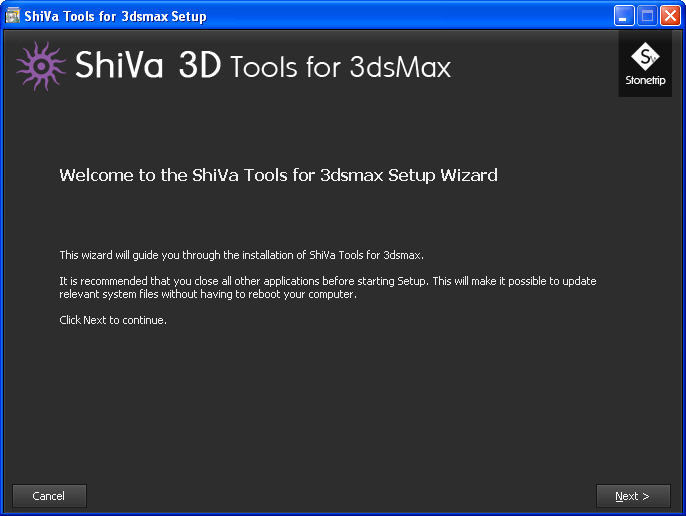Click the Stonetrip logo icon

point(645,64)
